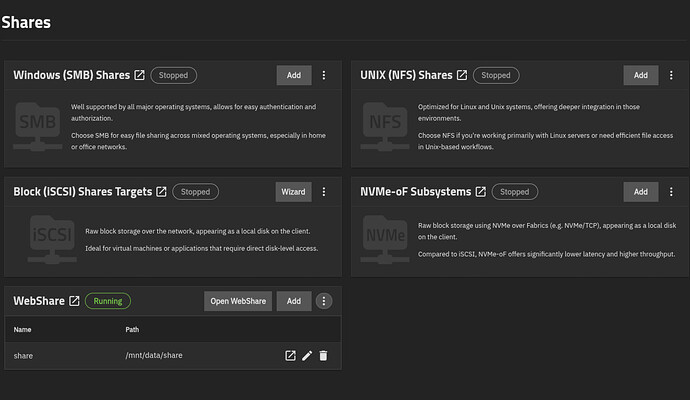Viewport: 690px width, 400px height.
Task: Open the share row in new window
Action: point(290,355)
